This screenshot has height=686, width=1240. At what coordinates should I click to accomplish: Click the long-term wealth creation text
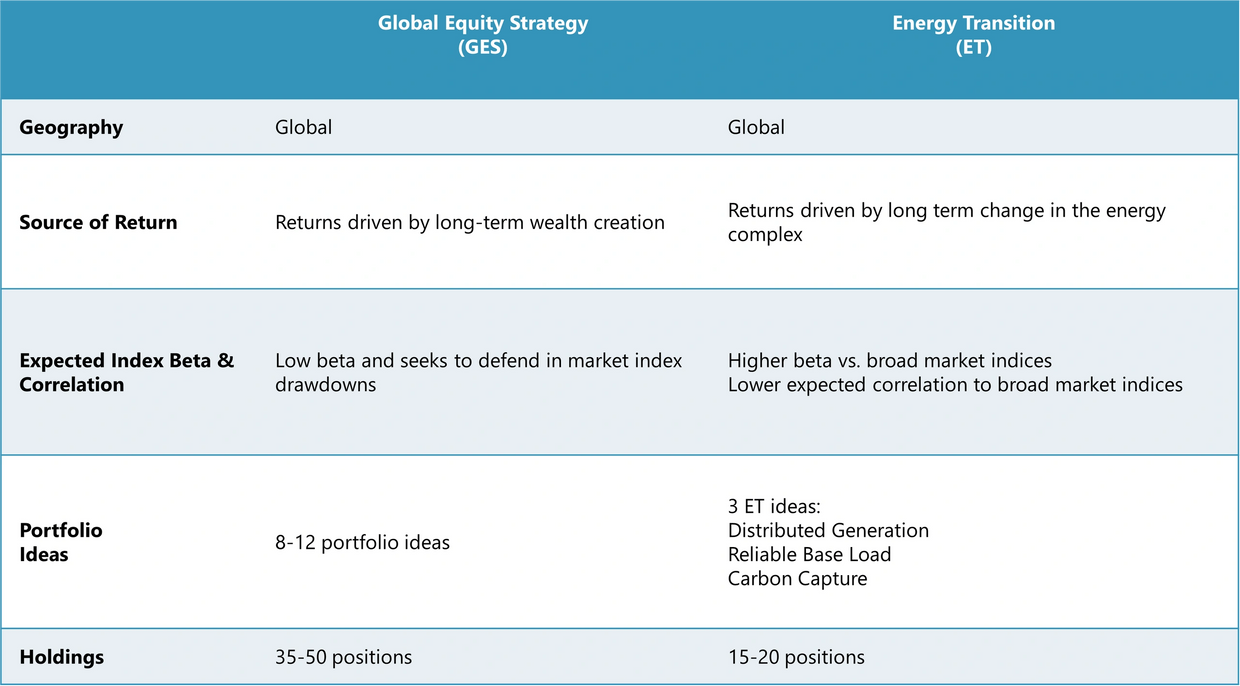[x=469, y=222]
